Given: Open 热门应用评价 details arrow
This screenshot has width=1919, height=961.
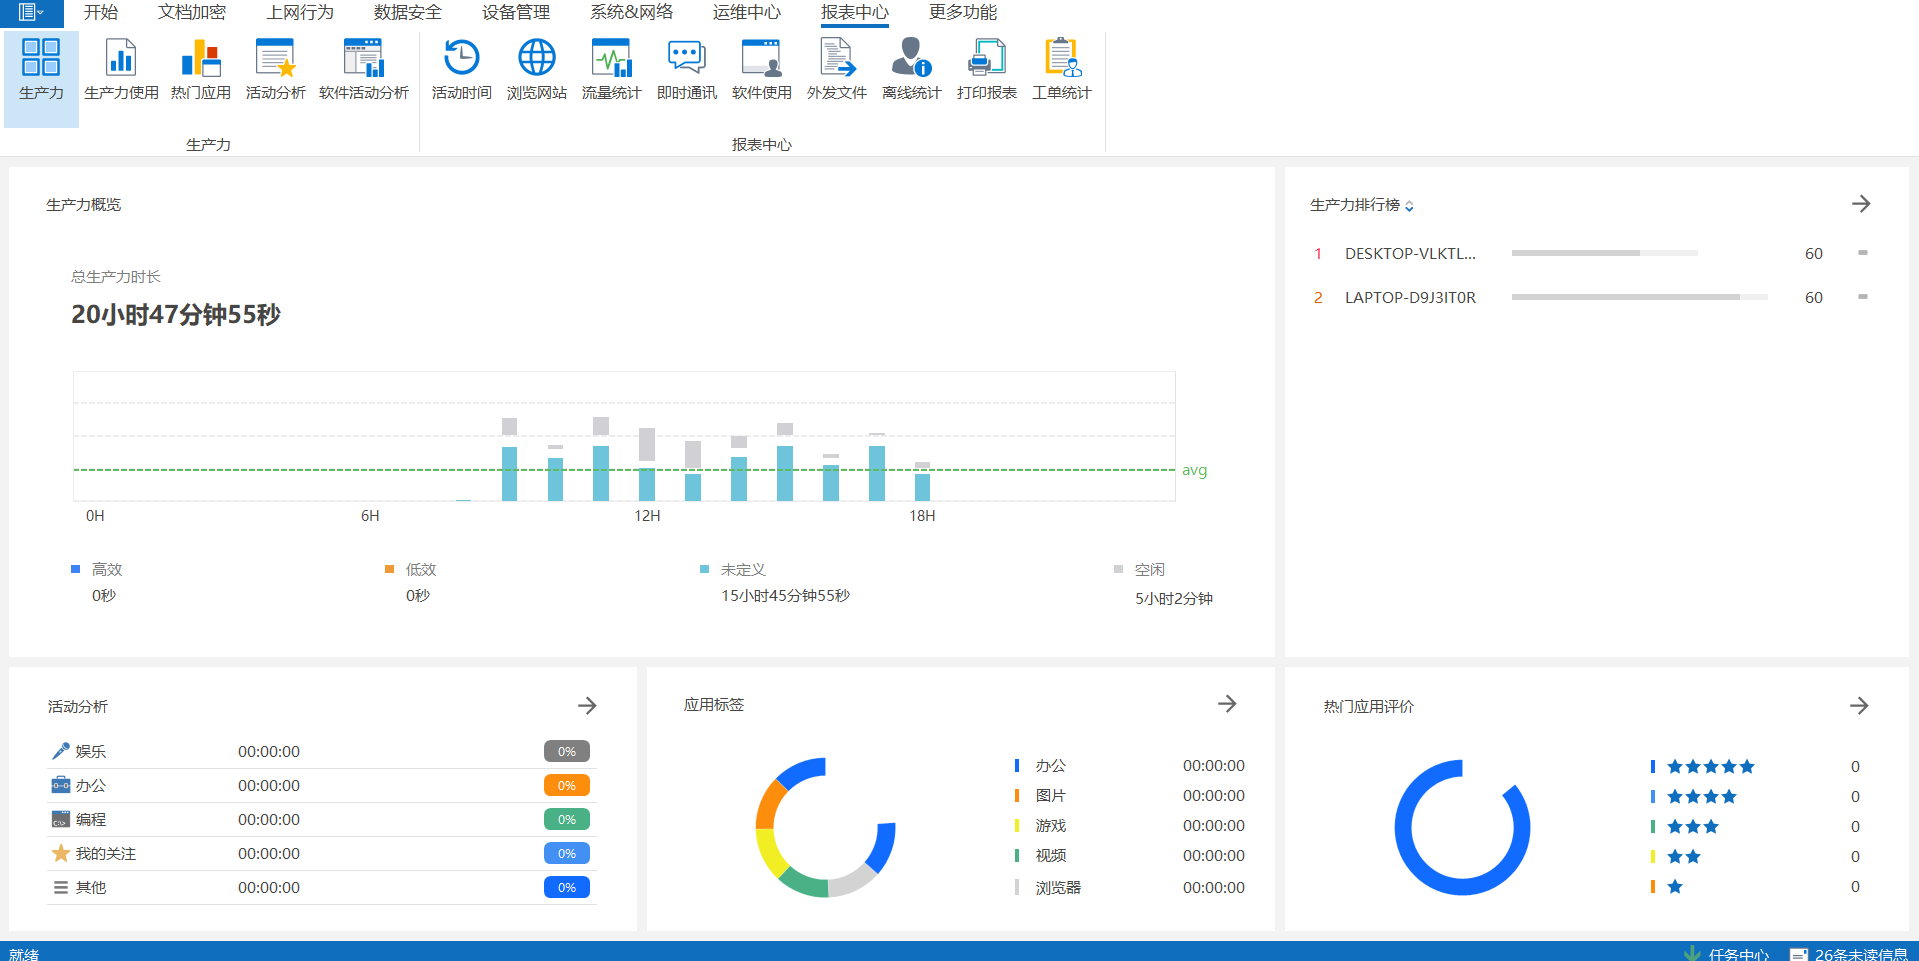Looking at the screenshot, I should point(1859,706).
